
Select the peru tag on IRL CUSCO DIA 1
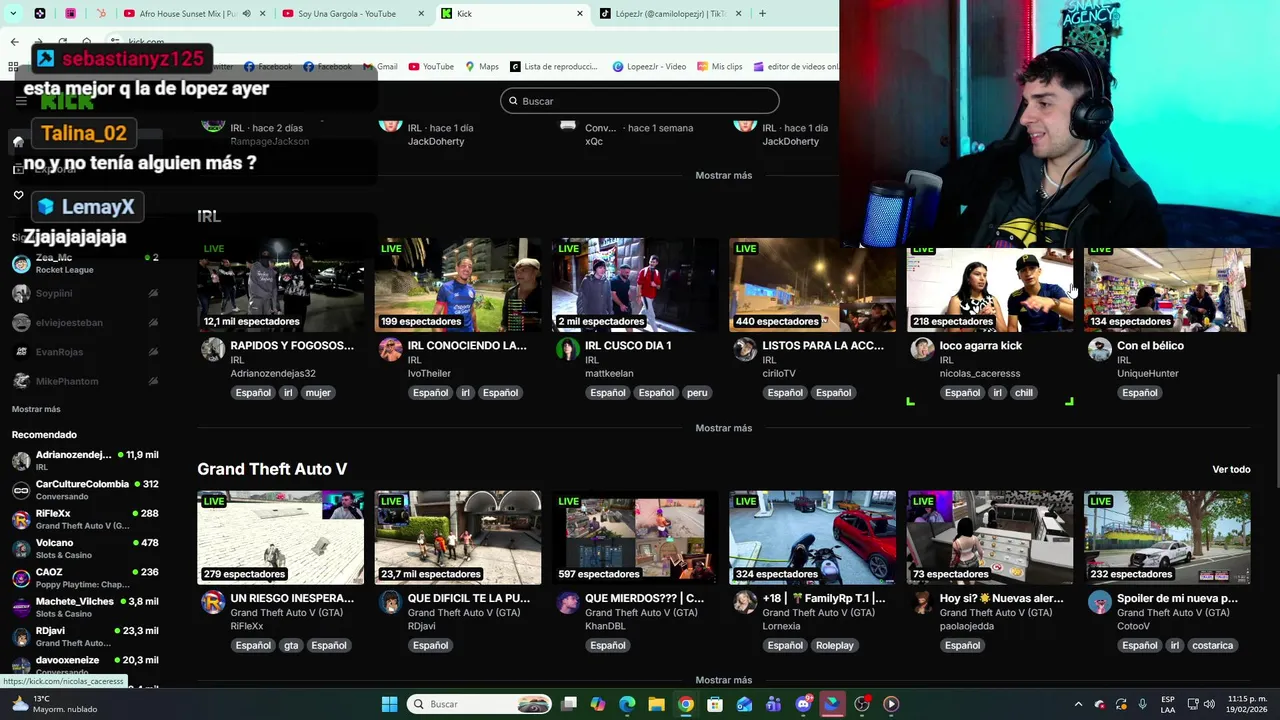point(697,393)
